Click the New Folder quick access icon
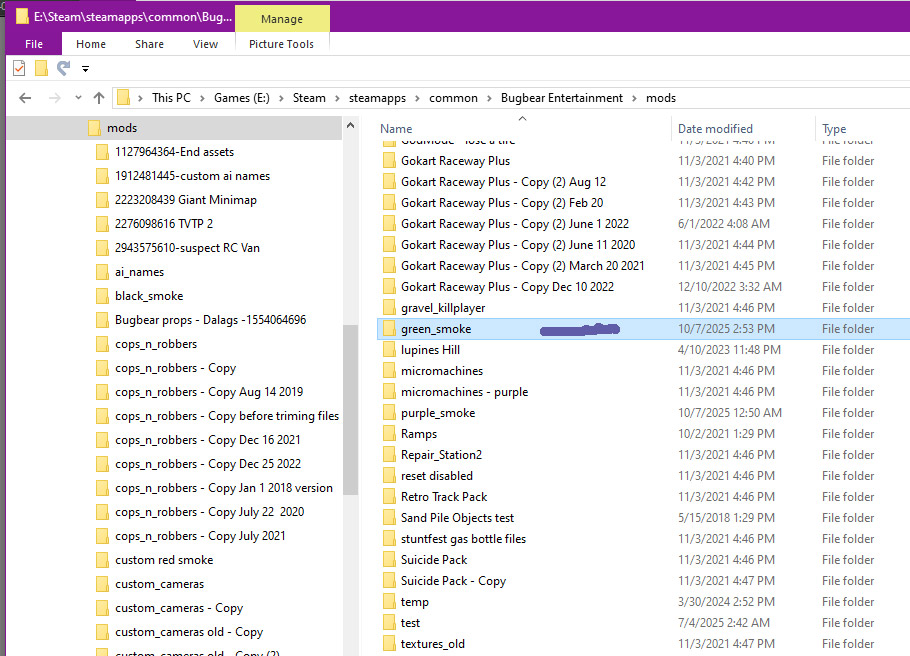Screen dimensions: 910x656 41,68
